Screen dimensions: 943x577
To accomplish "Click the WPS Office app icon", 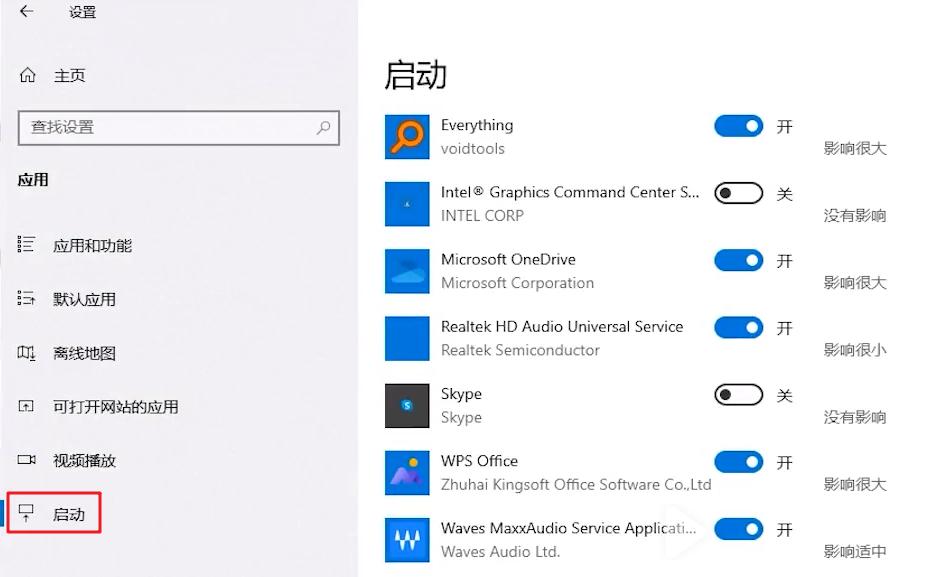I will [407, 472].
